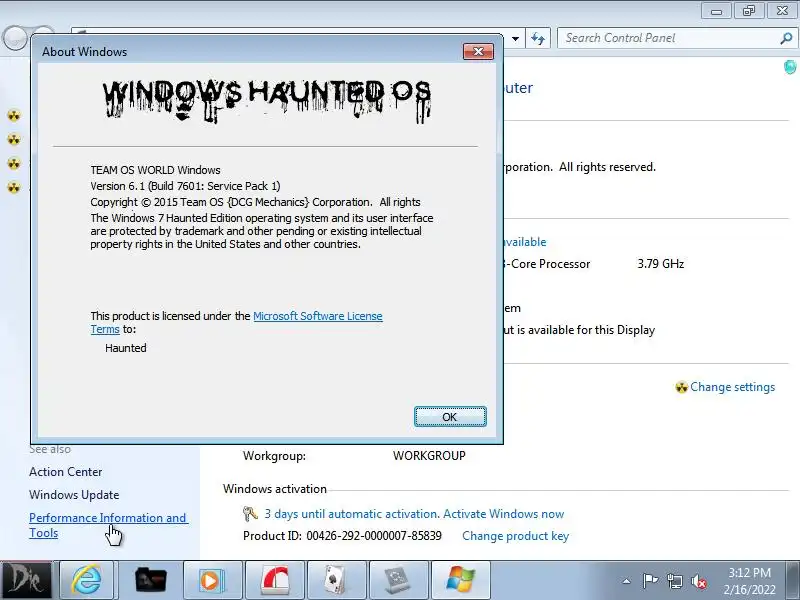The width and height of the screenshot is (800, 600).
Task: Click Version 6.1 Build 7601 text
Action: [x=185, y=186]
